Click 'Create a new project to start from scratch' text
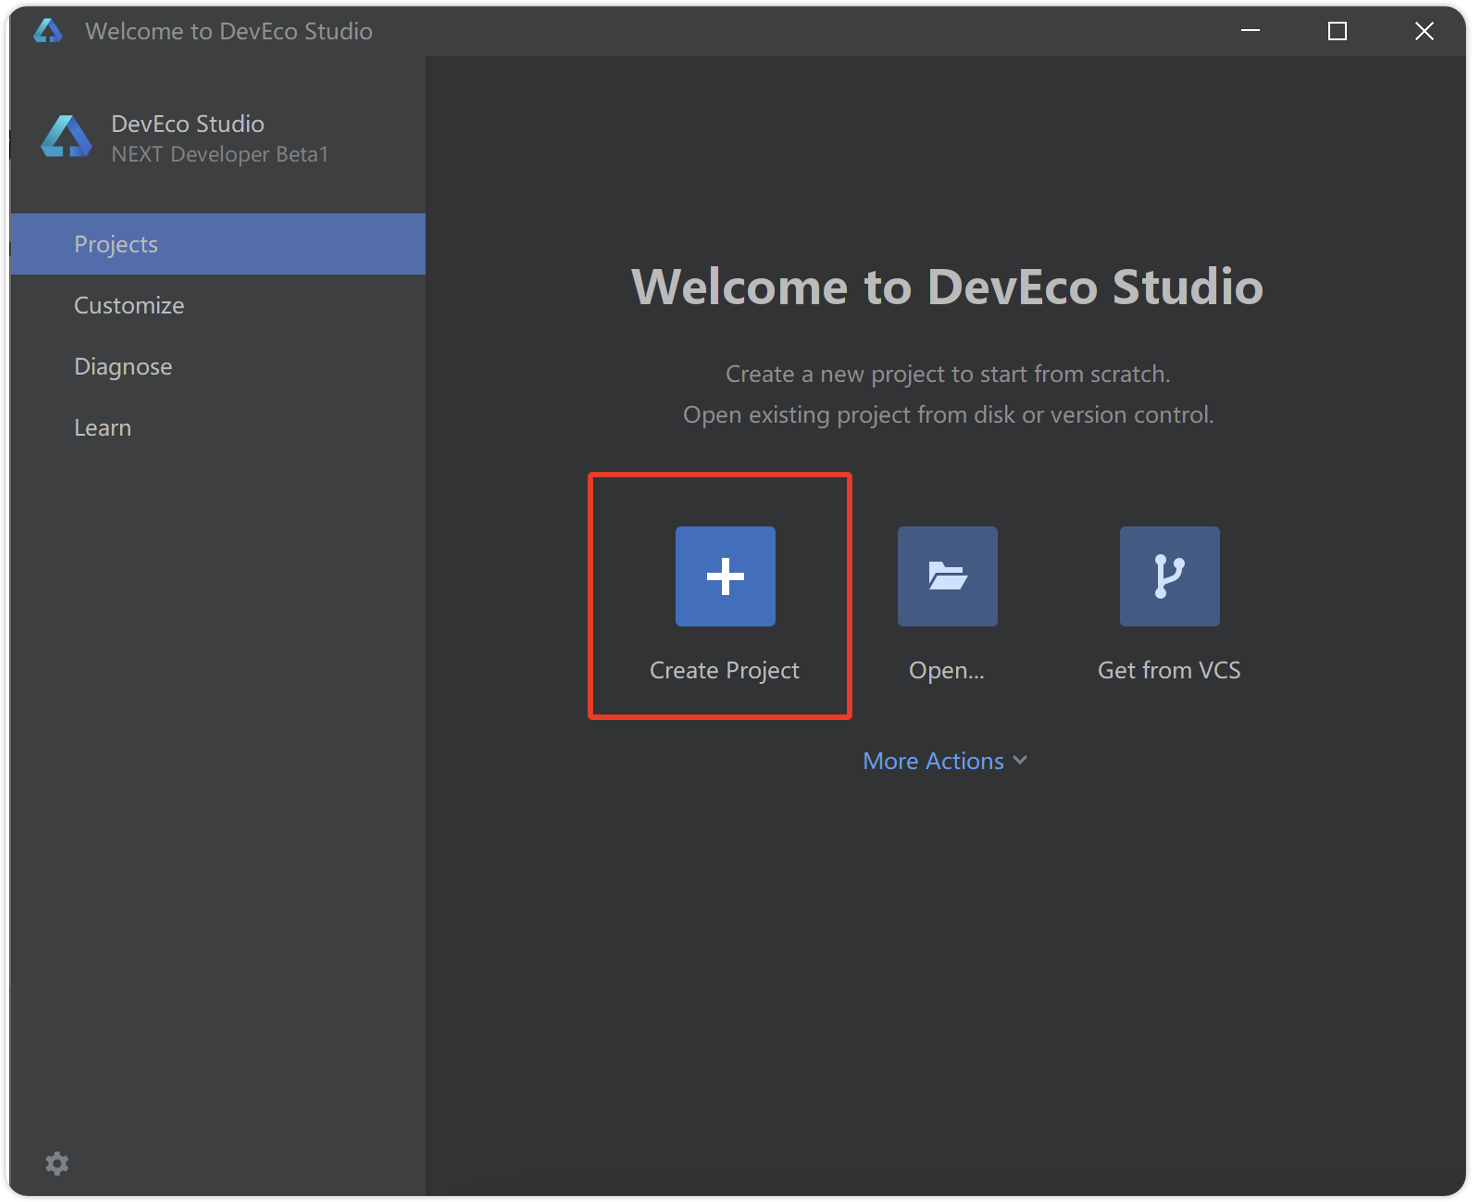 click(947, 374)
